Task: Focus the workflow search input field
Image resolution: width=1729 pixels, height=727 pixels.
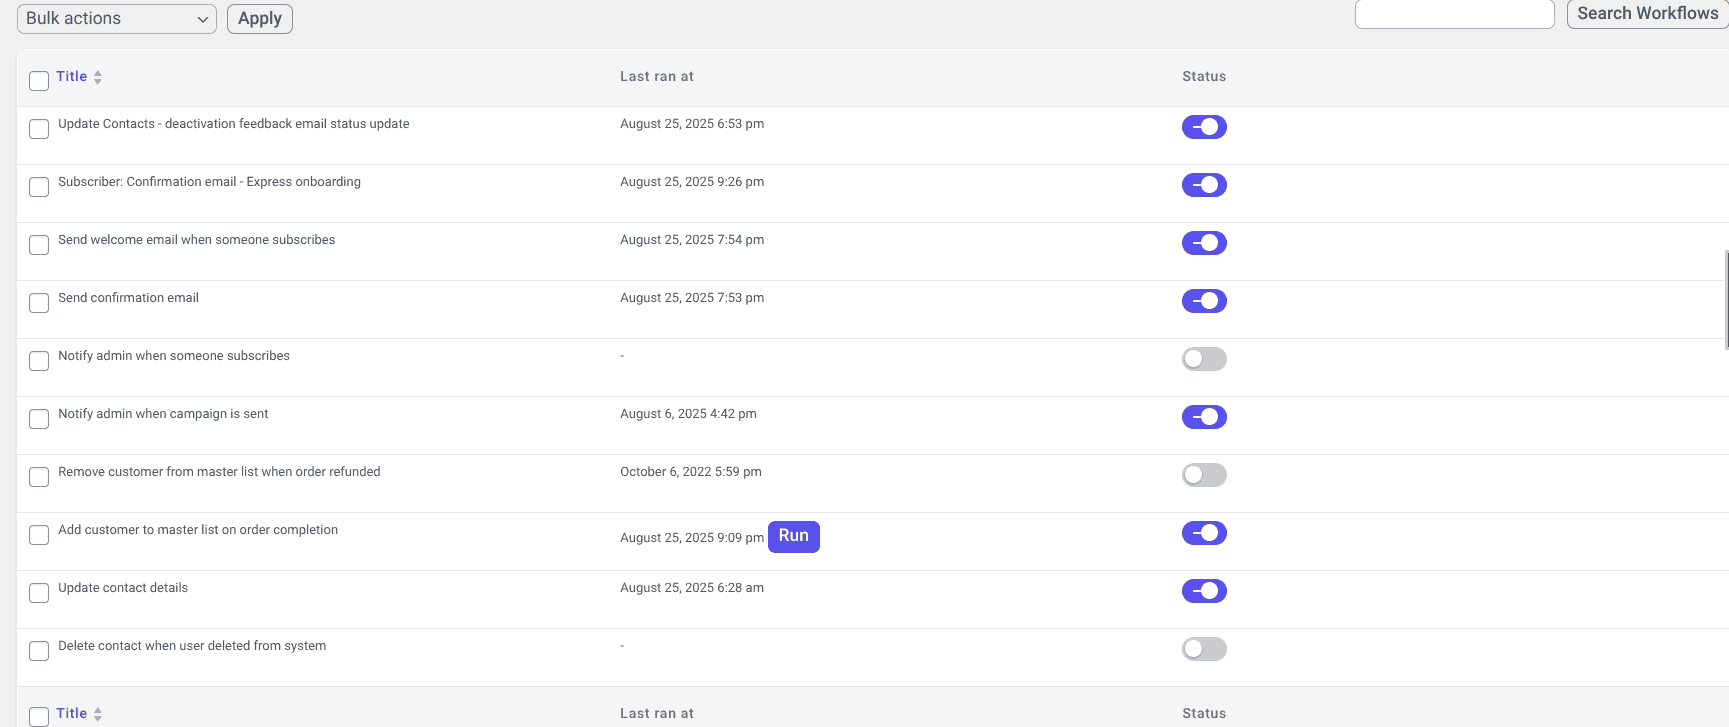Action: (x=1455, y=14)
